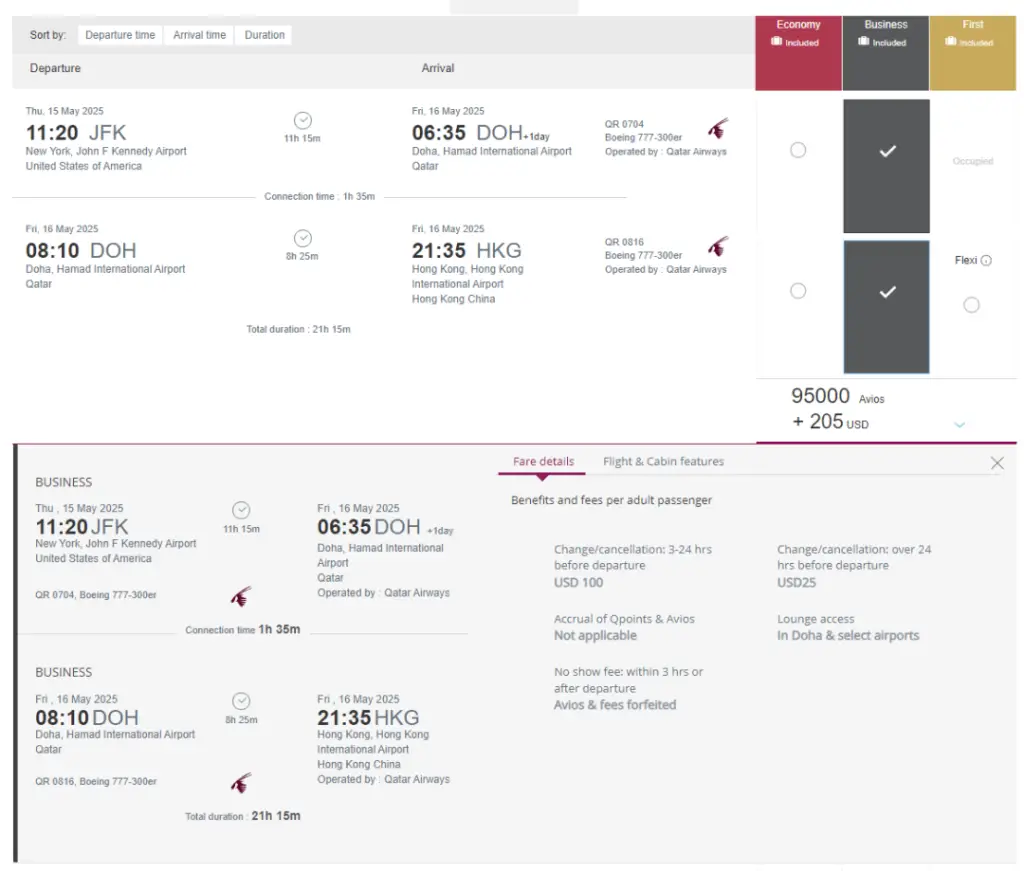Click the gold First class column header
The width and height of the screenshot is (1024, 871).
click(973, 33)
